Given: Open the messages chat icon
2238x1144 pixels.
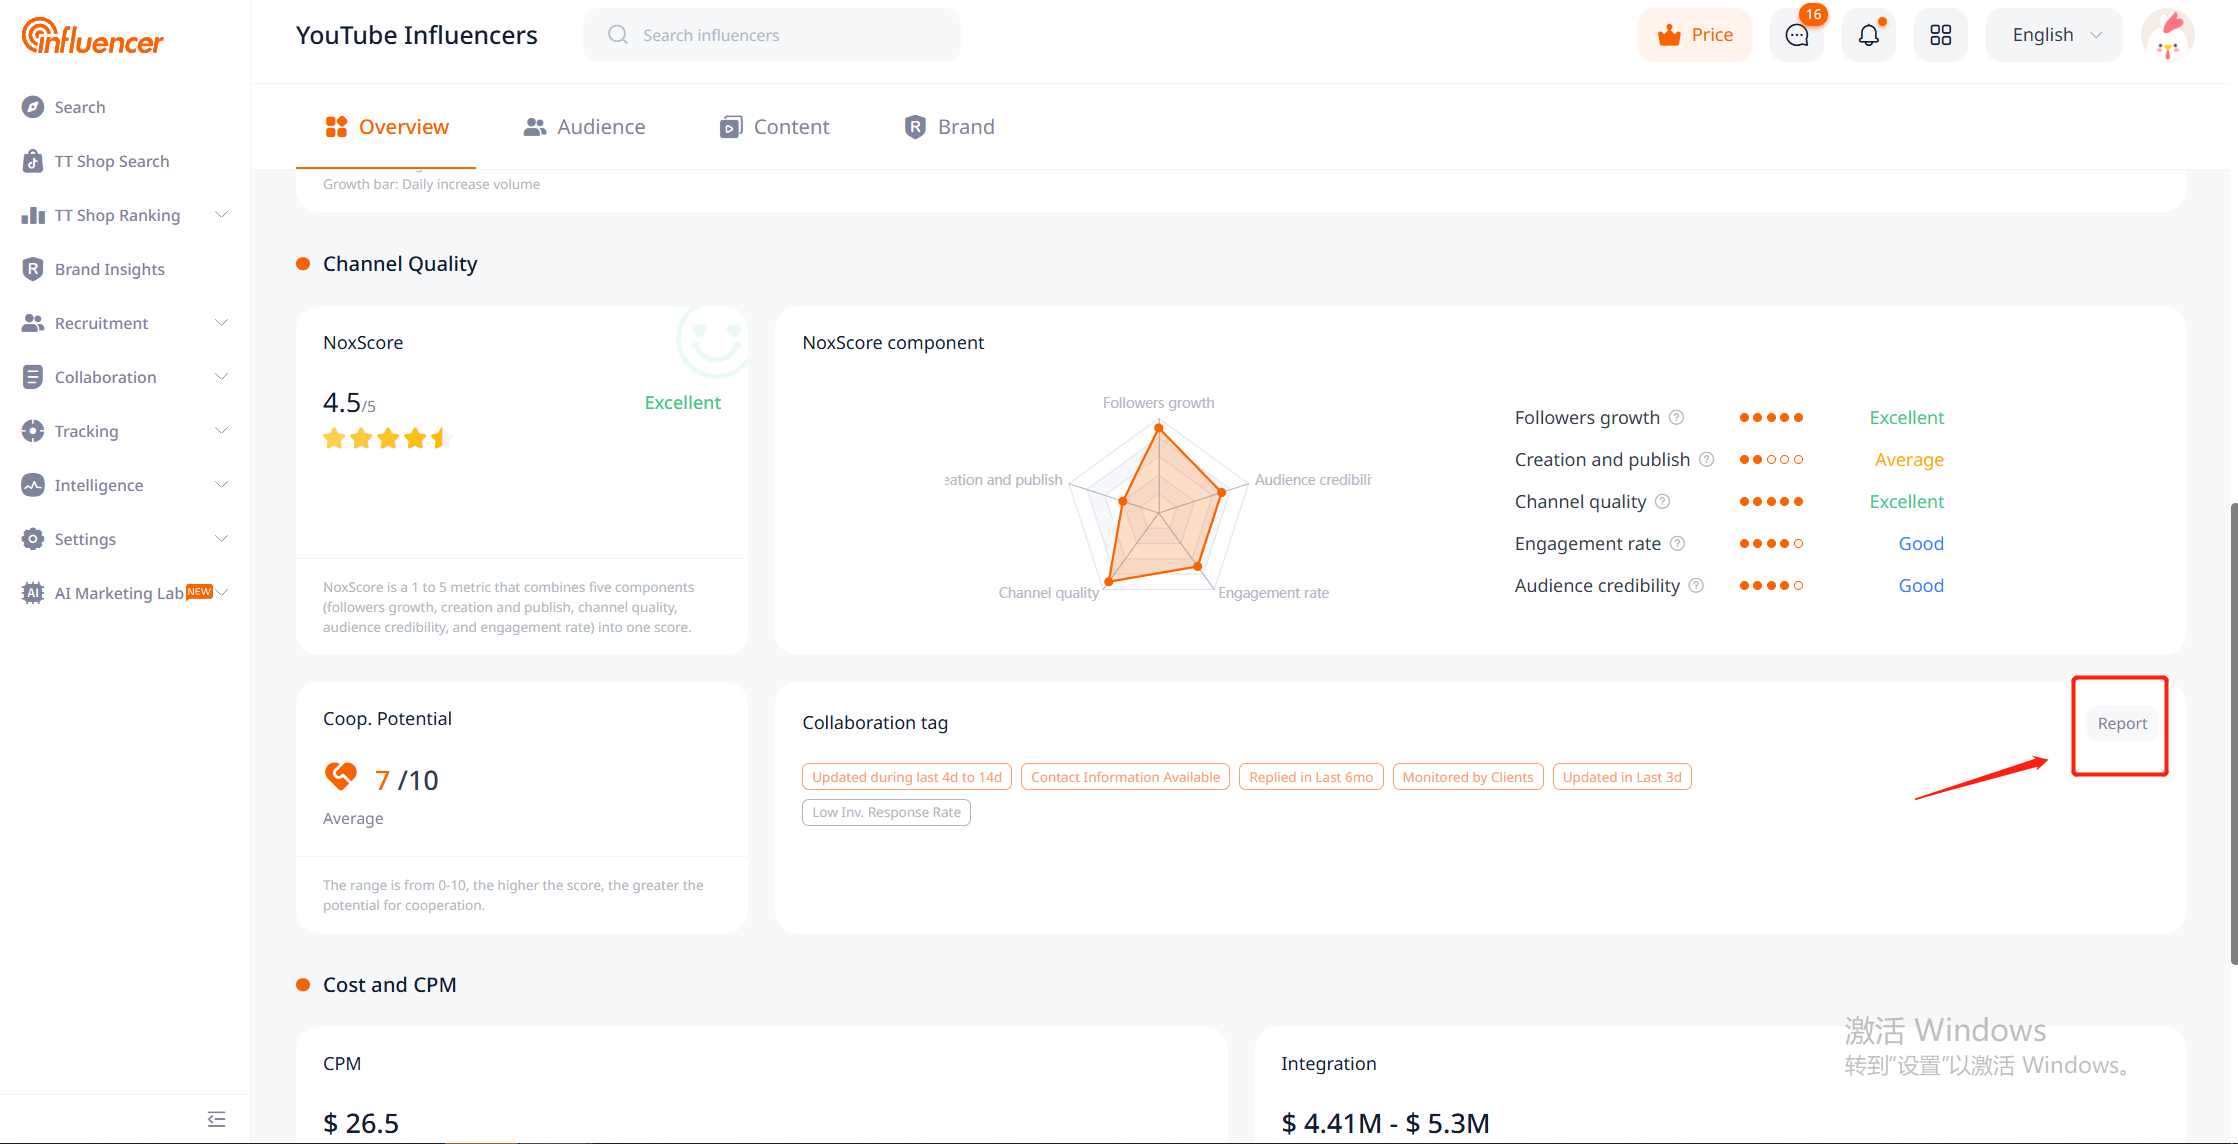Looking at the screenshot, I should [1796, 35].
